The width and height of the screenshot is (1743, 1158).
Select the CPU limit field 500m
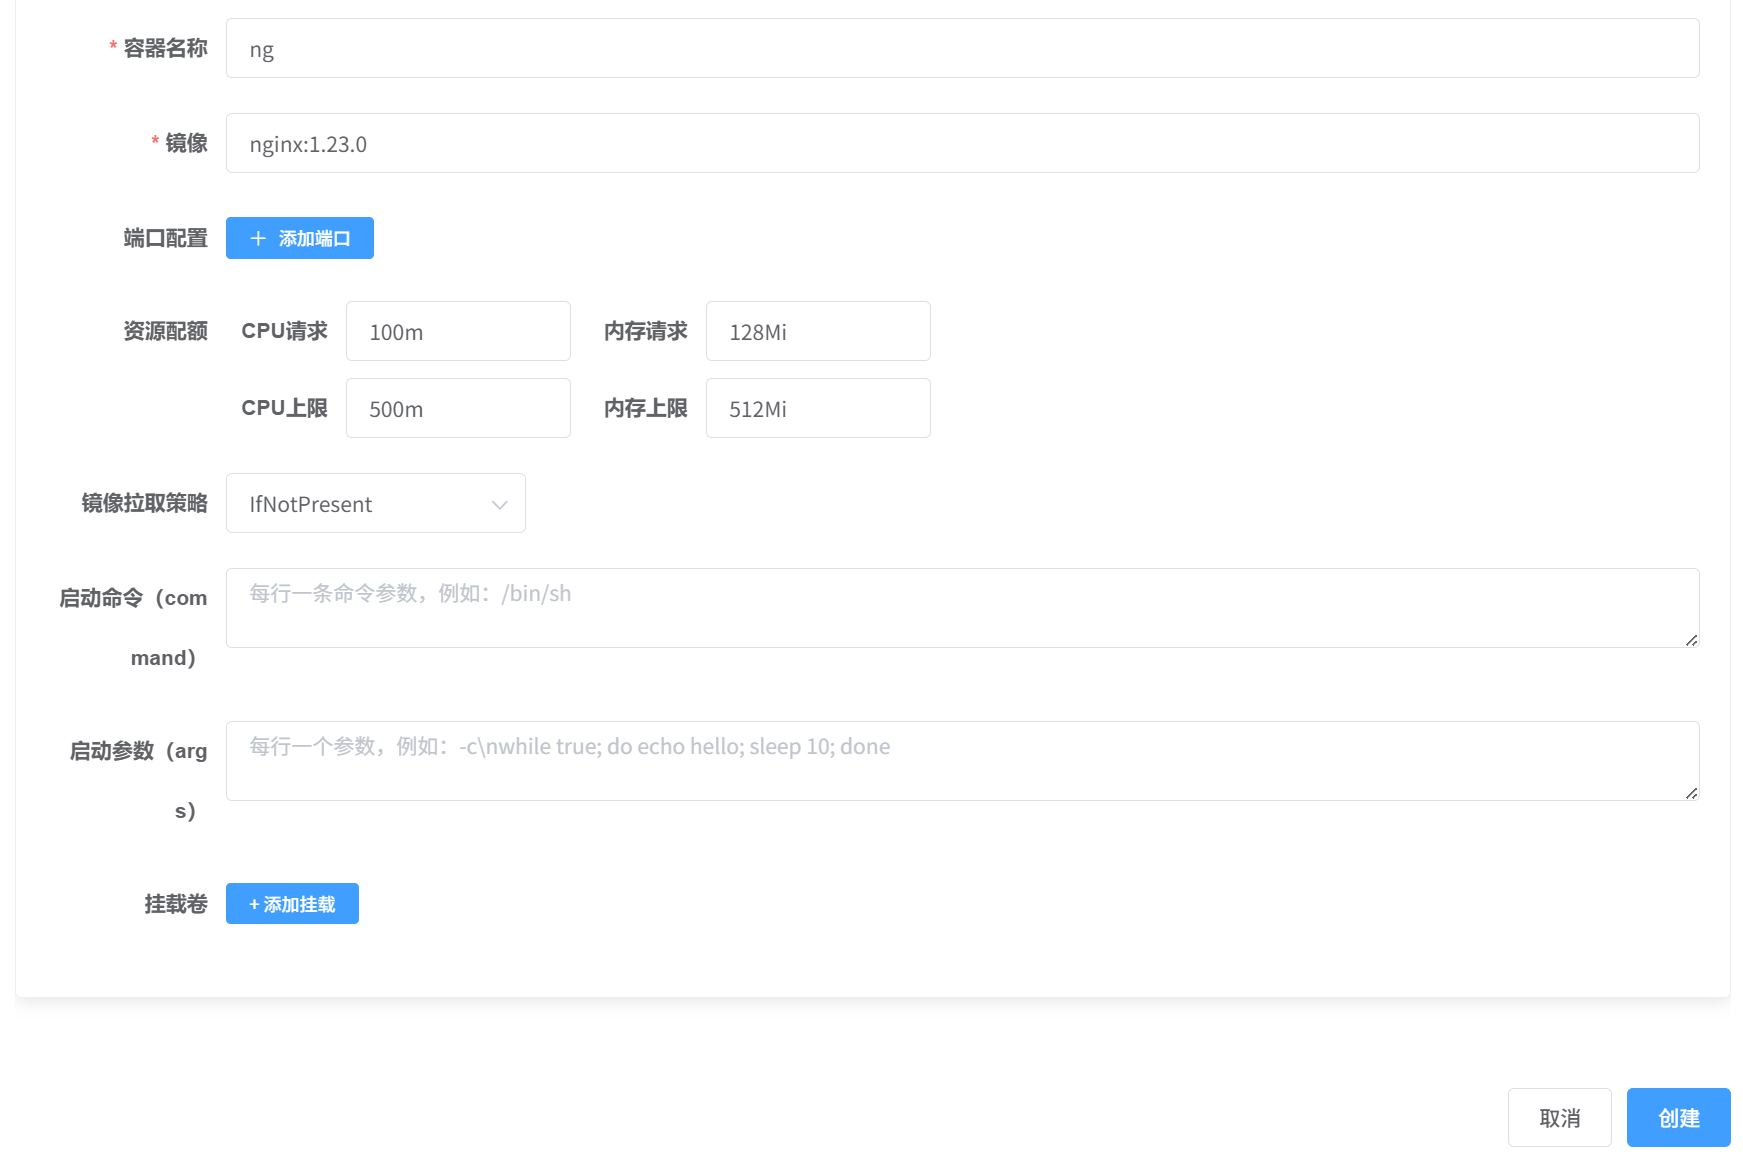pos(457,408)
